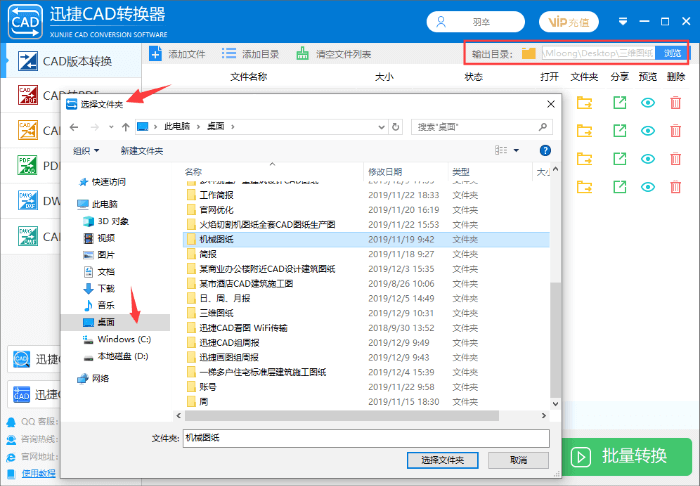Screen dimensions: 700x486
Task: Click the yellow output directory folder icon
Action: pyautogui.click(x=529, y=54)
